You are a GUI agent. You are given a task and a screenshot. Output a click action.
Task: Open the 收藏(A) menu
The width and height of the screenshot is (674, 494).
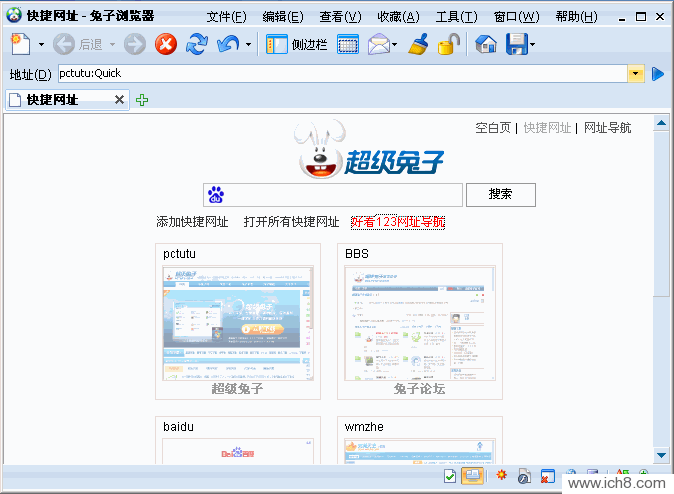[x=398, y=17]
